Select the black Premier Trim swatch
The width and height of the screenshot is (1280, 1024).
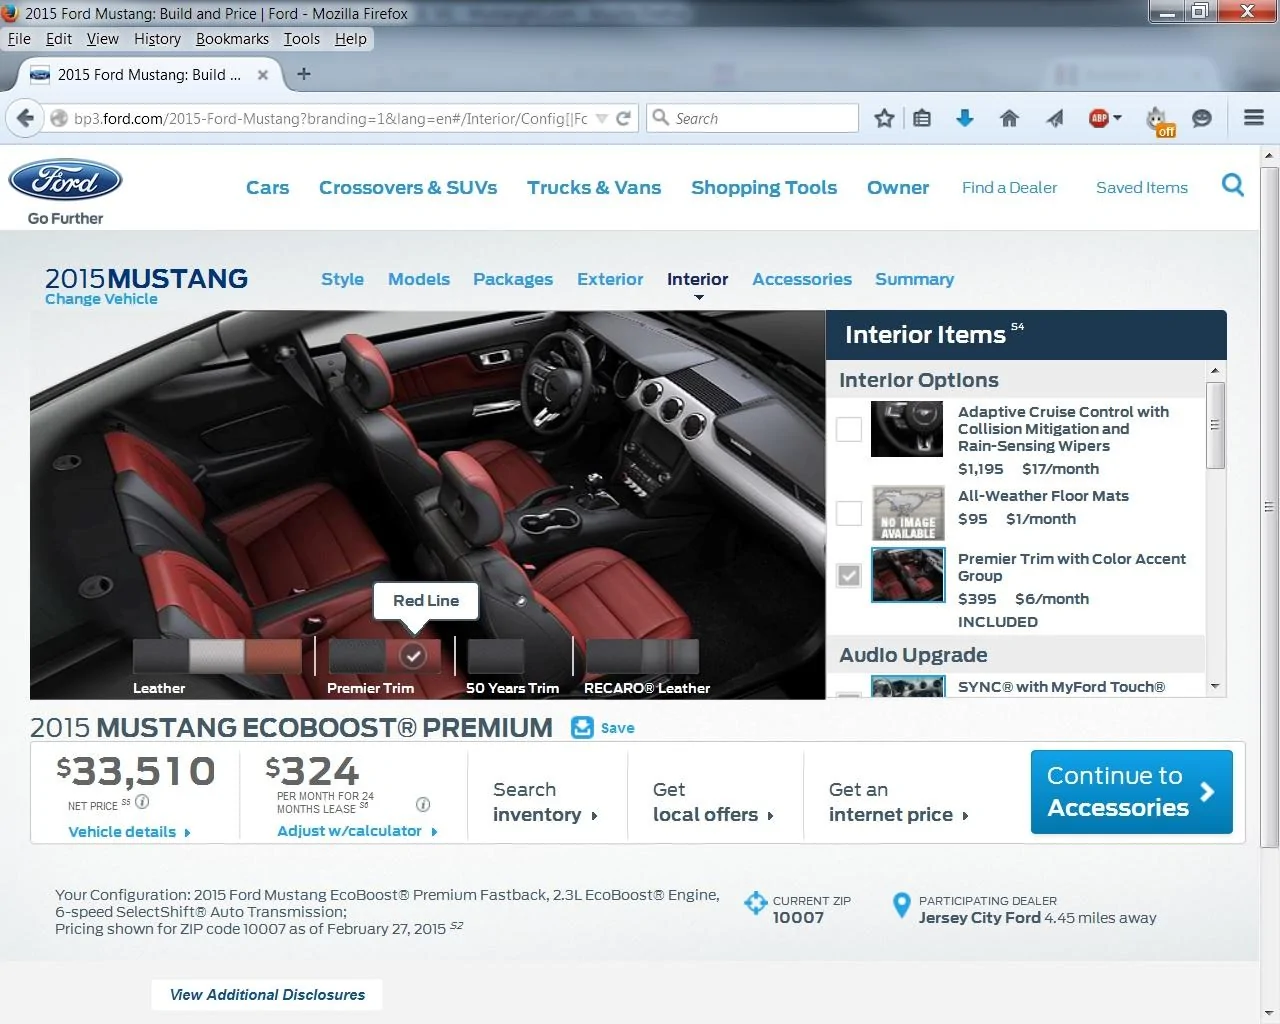[x=356, y=657]
